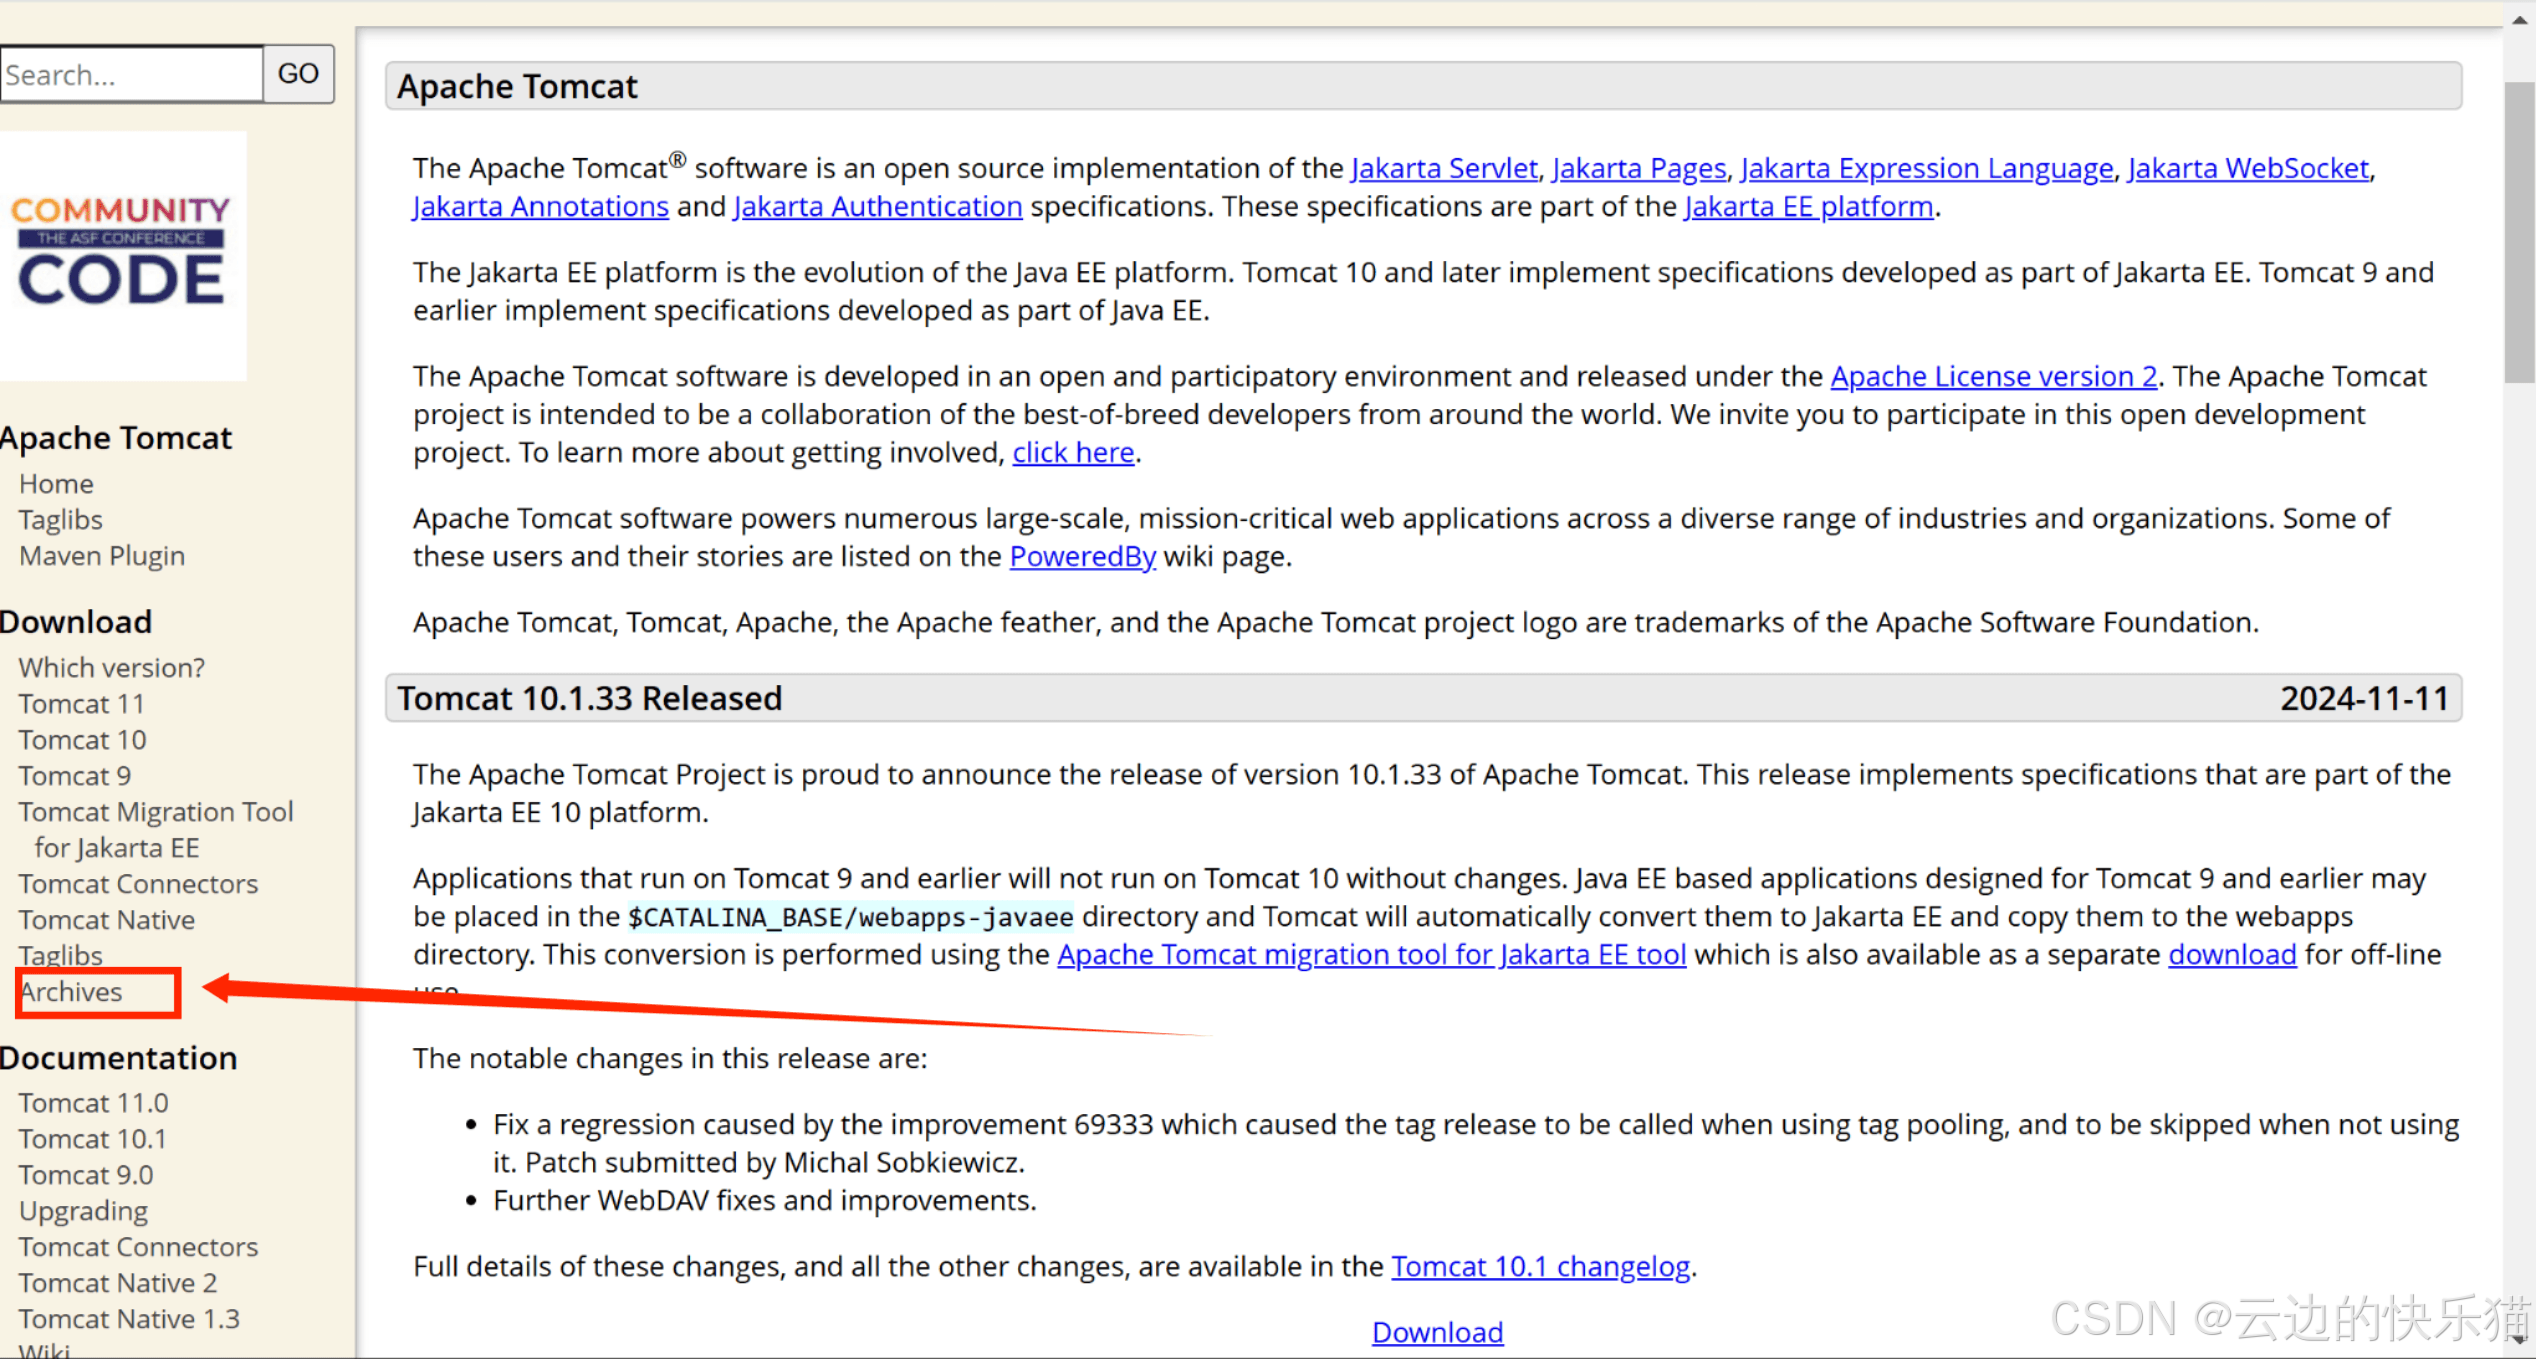The image size is (2536, 1359).
Task: Click the 'Tomcat 10.1.33 Released' heading
Action: pyautogui.click(x=589, y=698)
